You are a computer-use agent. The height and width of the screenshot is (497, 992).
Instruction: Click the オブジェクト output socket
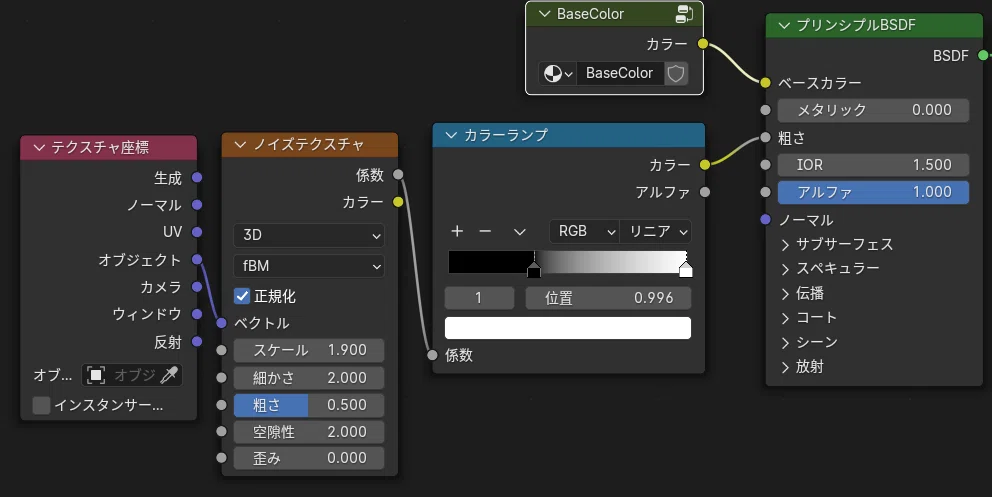[197, 259]
